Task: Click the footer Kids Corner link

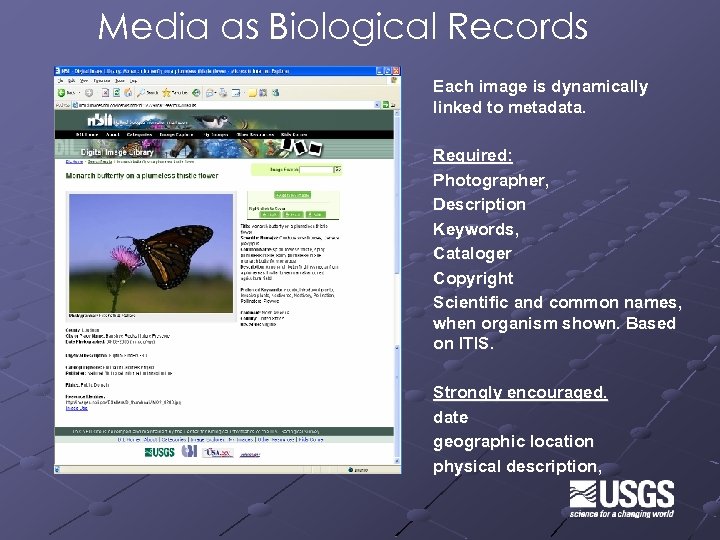Action: 310,439
